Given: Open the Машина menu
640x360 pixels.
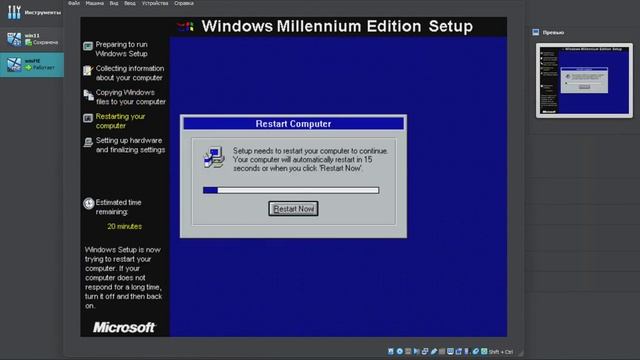Looking at the screenshot, I should click(x=95, y=3).
